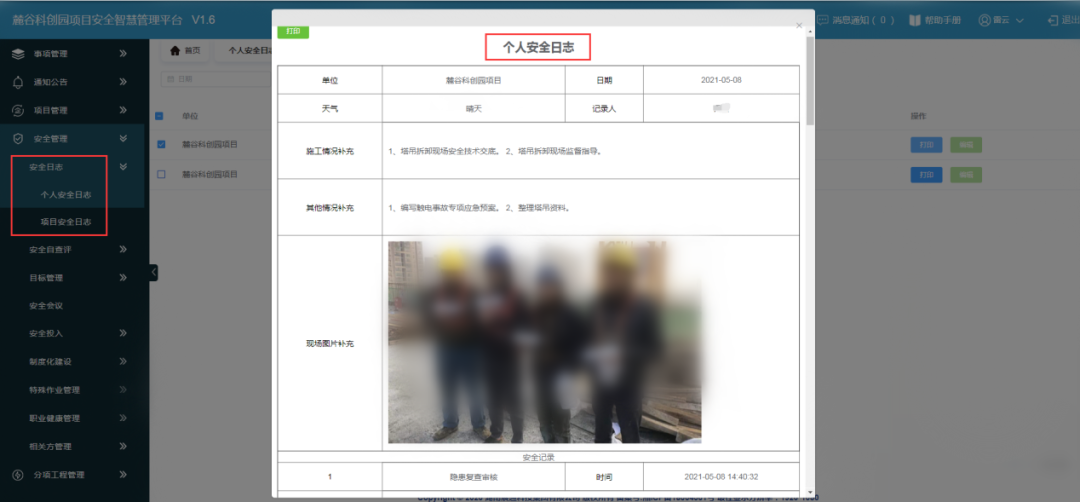Click the 退出 logout icon
The height and width of the screenshot is (502, 1080).
pyautogui.click(x=1052, y=20)
